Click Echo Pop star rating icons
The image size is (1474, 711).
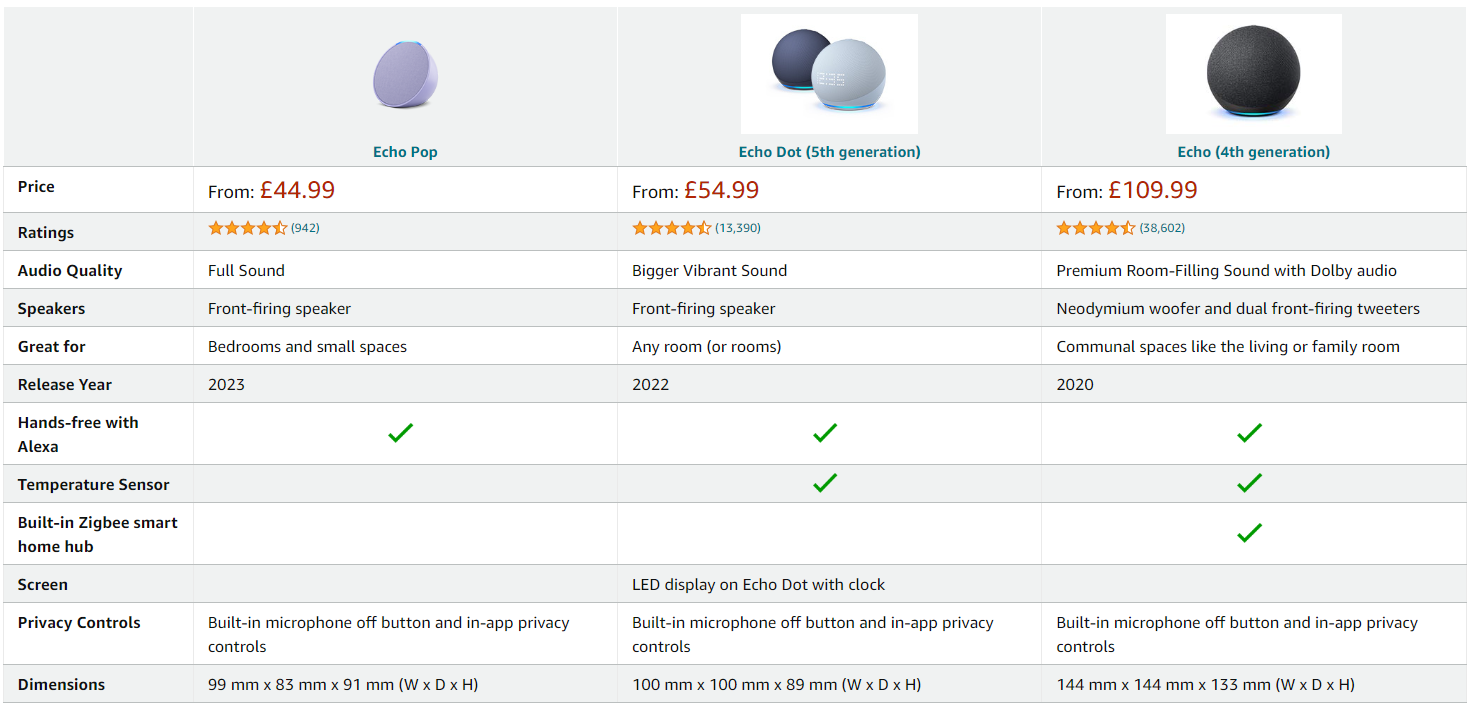pos(247,228)
